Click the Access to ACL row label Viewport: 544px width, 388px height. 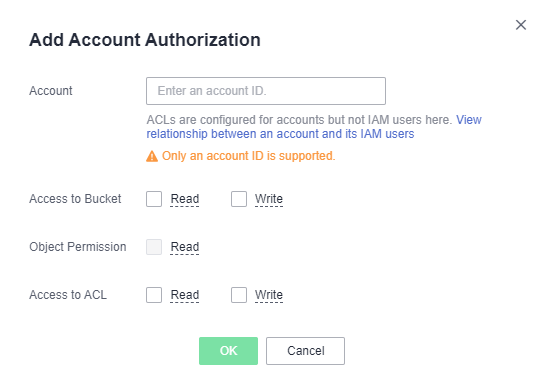[x=68, y=295]
